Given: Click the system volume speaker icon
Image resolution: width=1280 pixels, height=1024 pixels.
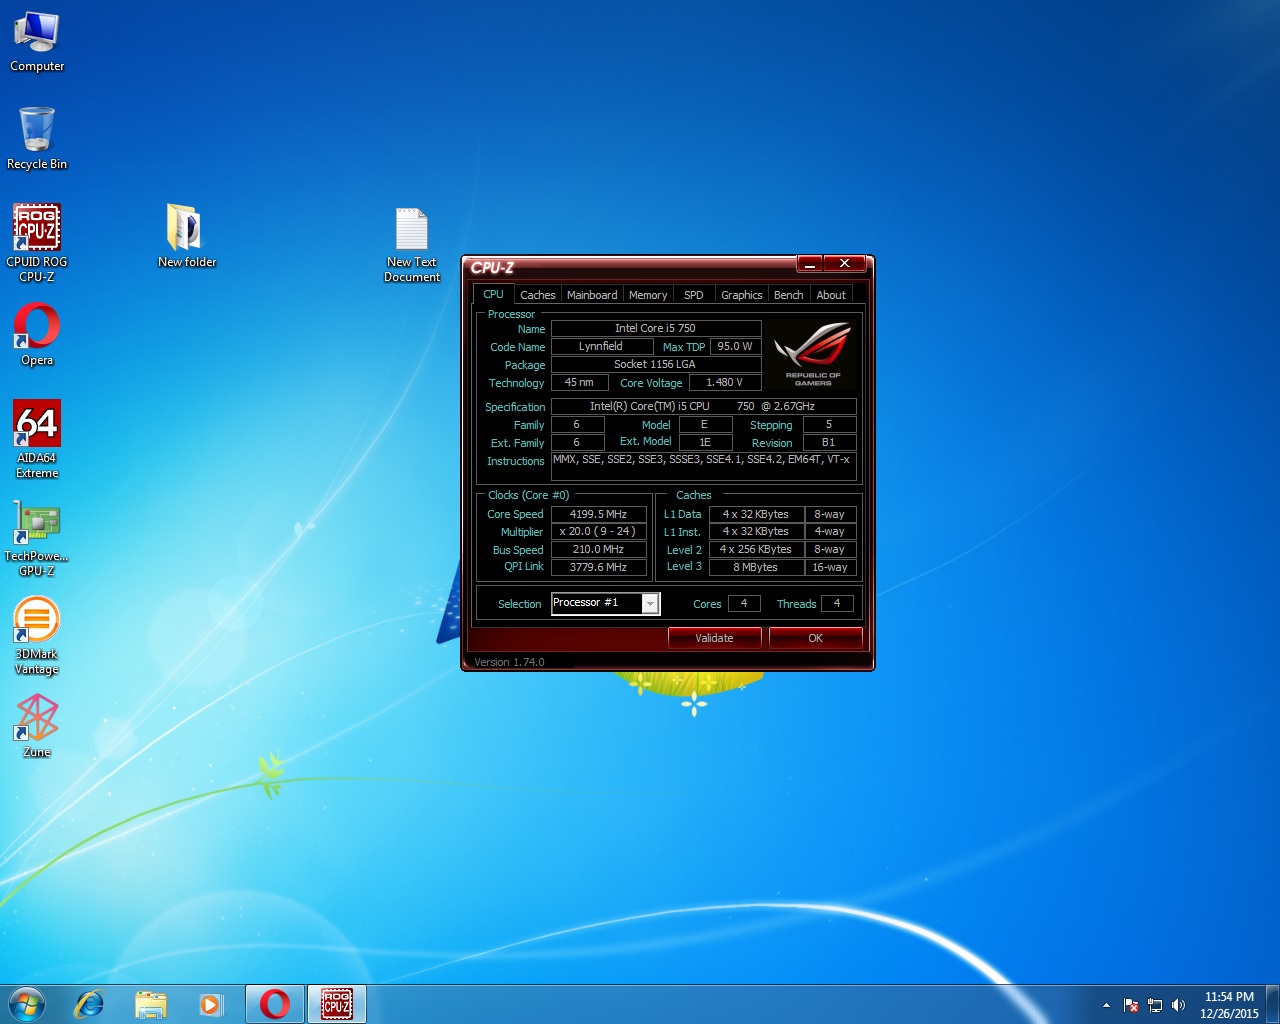Looking at the screenshot, I should [x=1178, y=1005].
